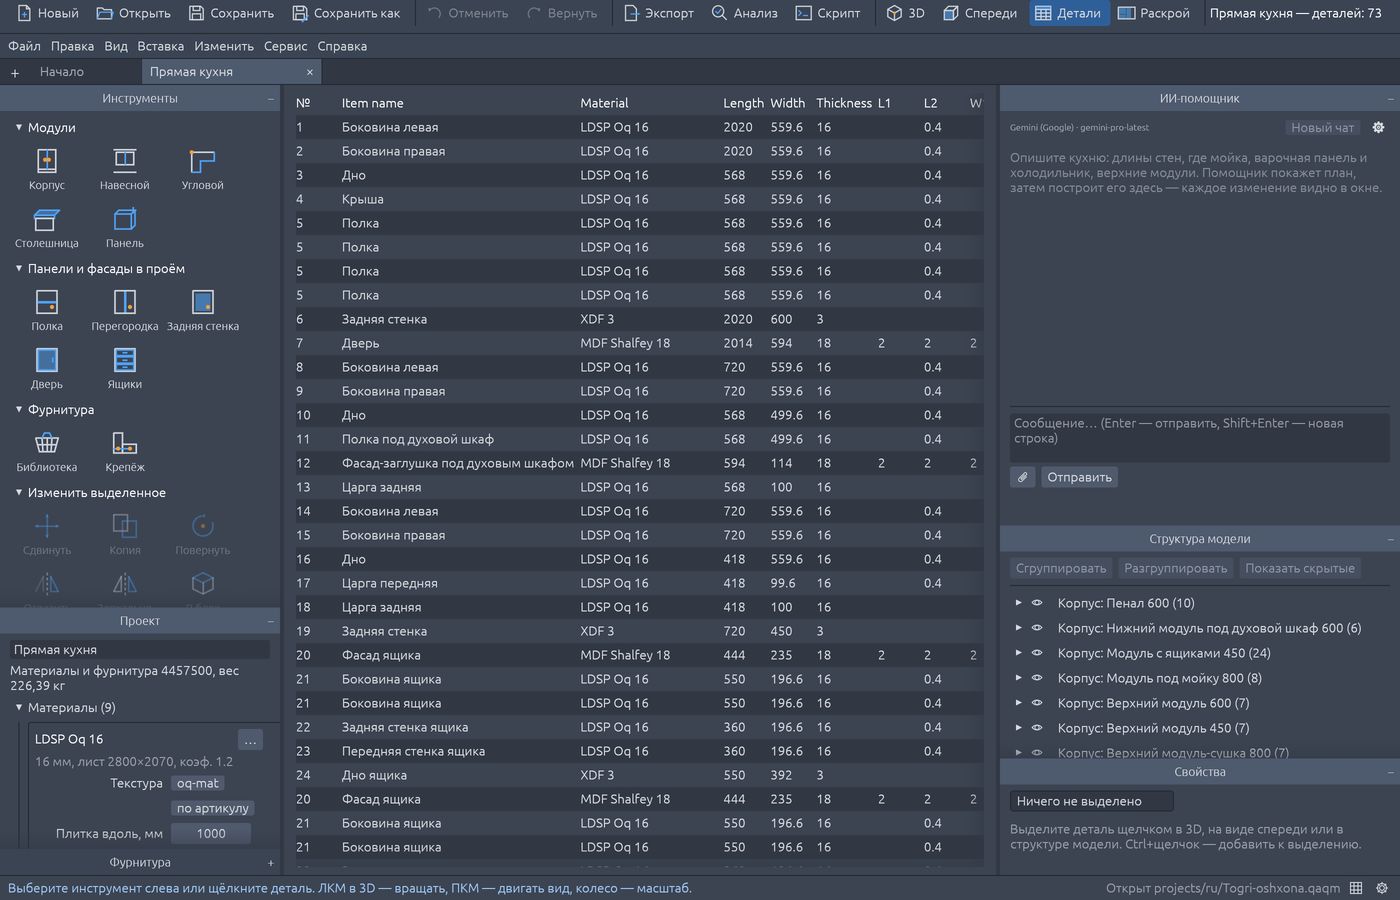Insert a Полка using the tools panel
The width and height of the screenshot is (1400, 900).
[47, 310]
